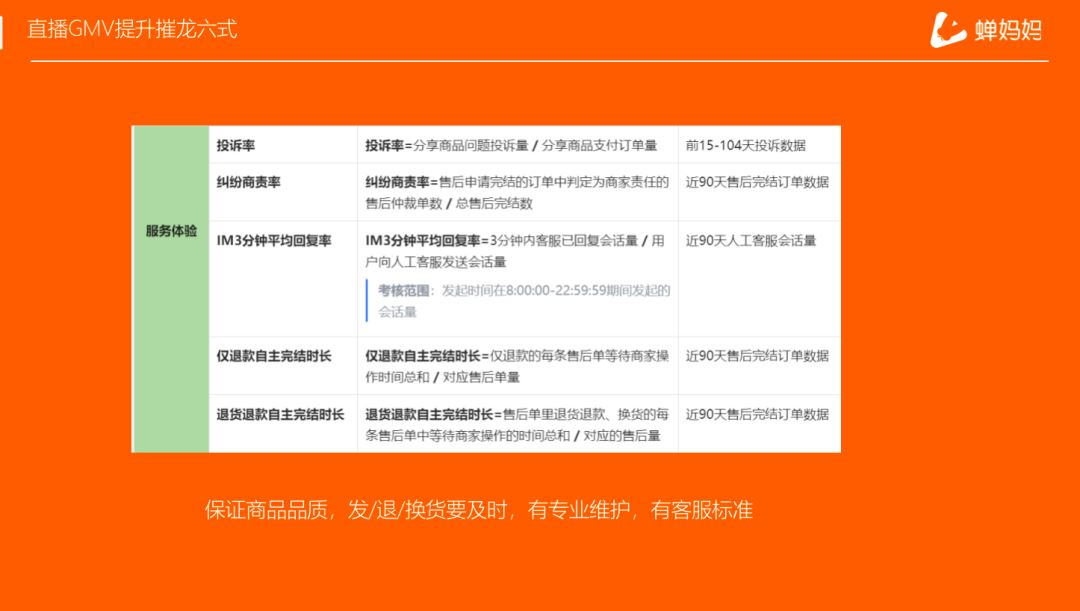Click the 投诉率 formula description cell

[518, 145]
